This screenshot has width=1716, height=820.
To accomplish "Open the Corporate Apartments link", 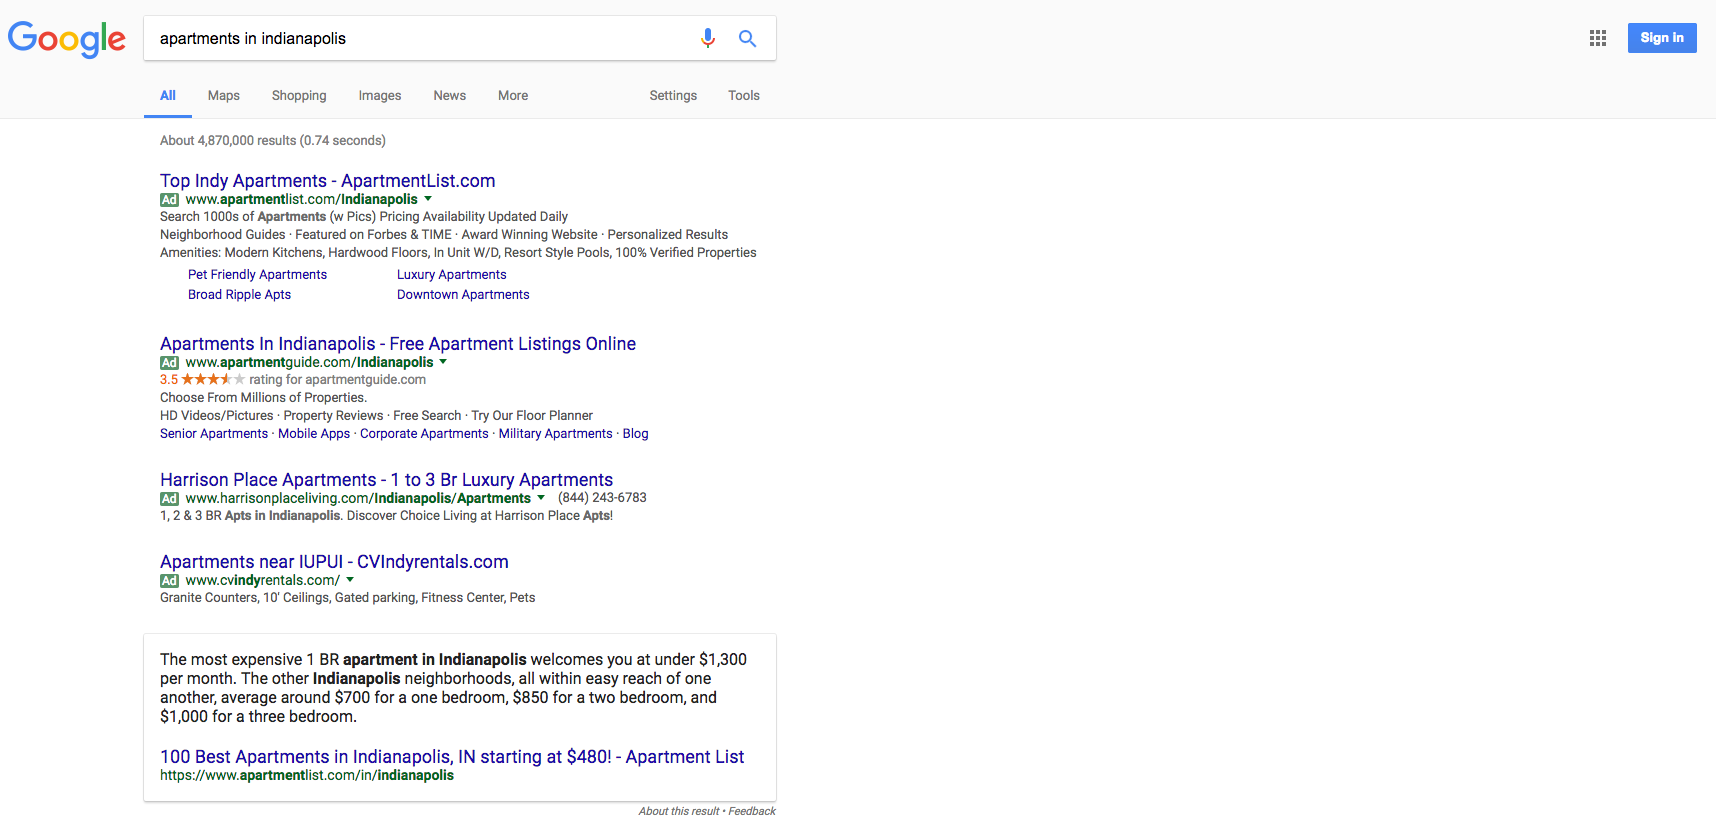I will click(x=424, y=434).
